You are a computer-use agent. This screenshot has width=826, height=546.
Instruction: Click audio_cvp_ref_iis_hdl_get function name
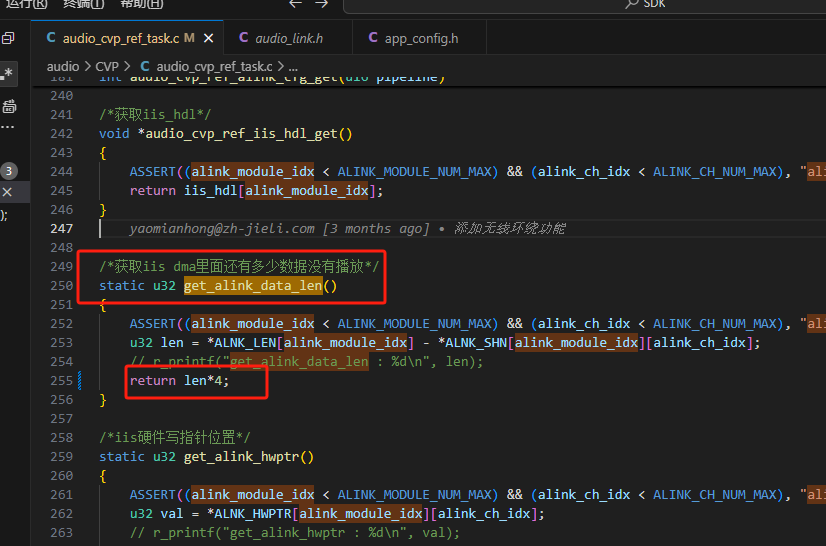point(241,133)
